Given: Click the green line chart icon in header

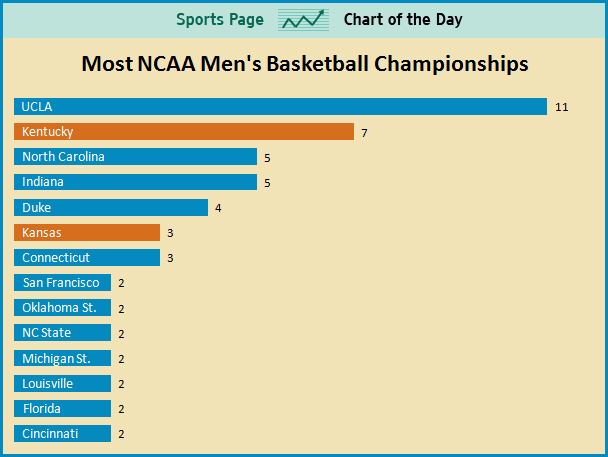Looking at the screenshot, I should (x=303, y=19).
